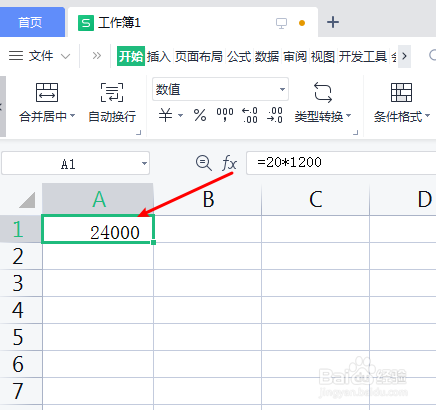Select the 开始 ribbon tab
The image size is (436, 410).
[131, 56]
